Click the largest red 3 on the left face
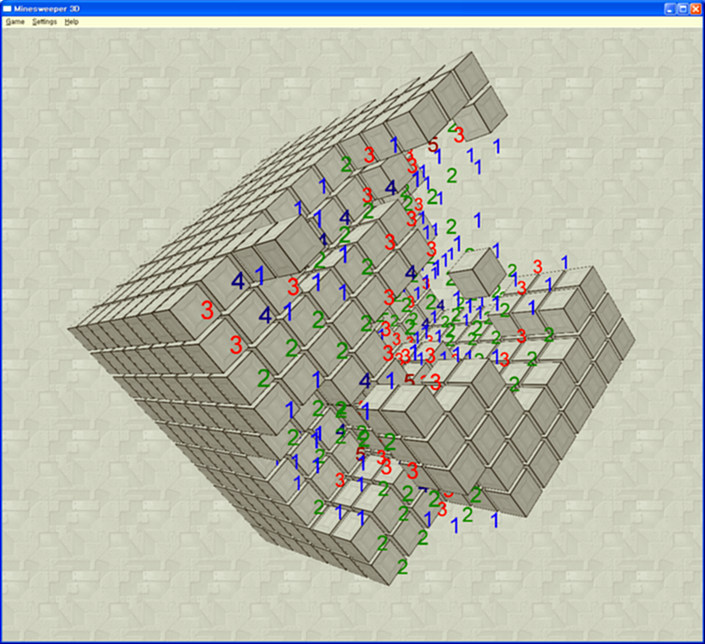705x644 pixels. [x=207, y=310]
